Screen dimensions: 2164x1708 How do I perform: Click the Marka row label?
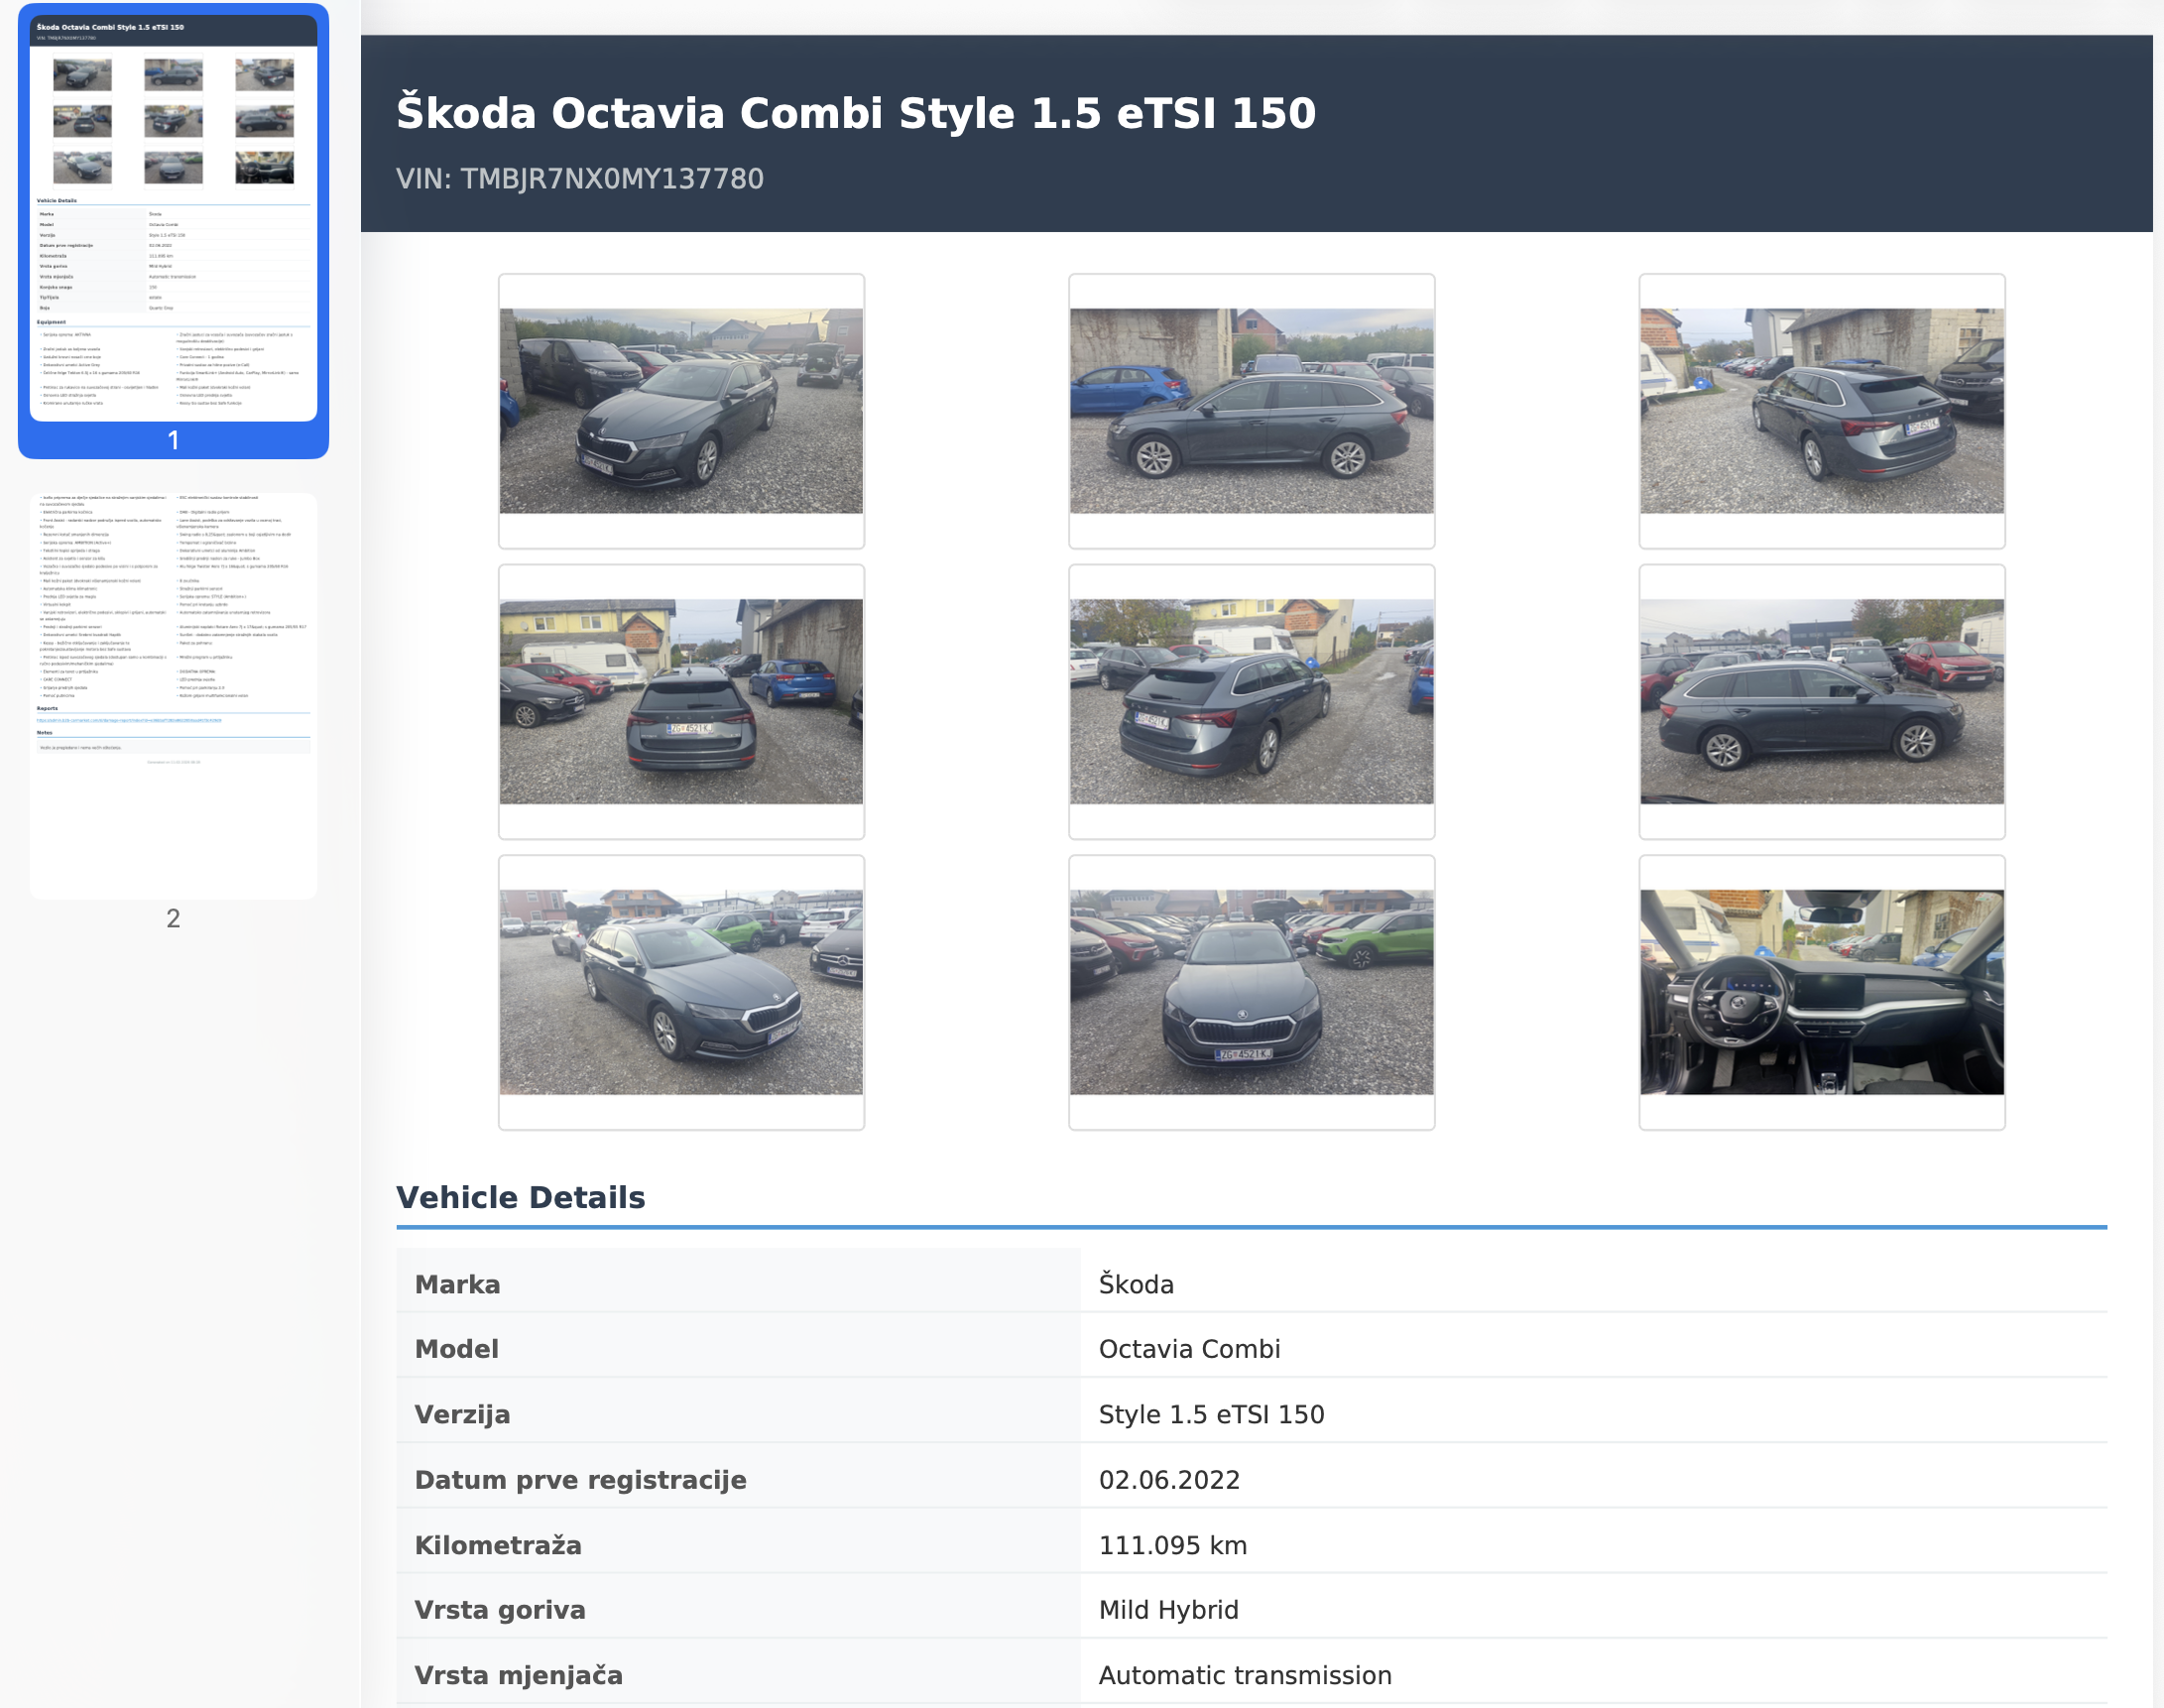point(457,1284)
